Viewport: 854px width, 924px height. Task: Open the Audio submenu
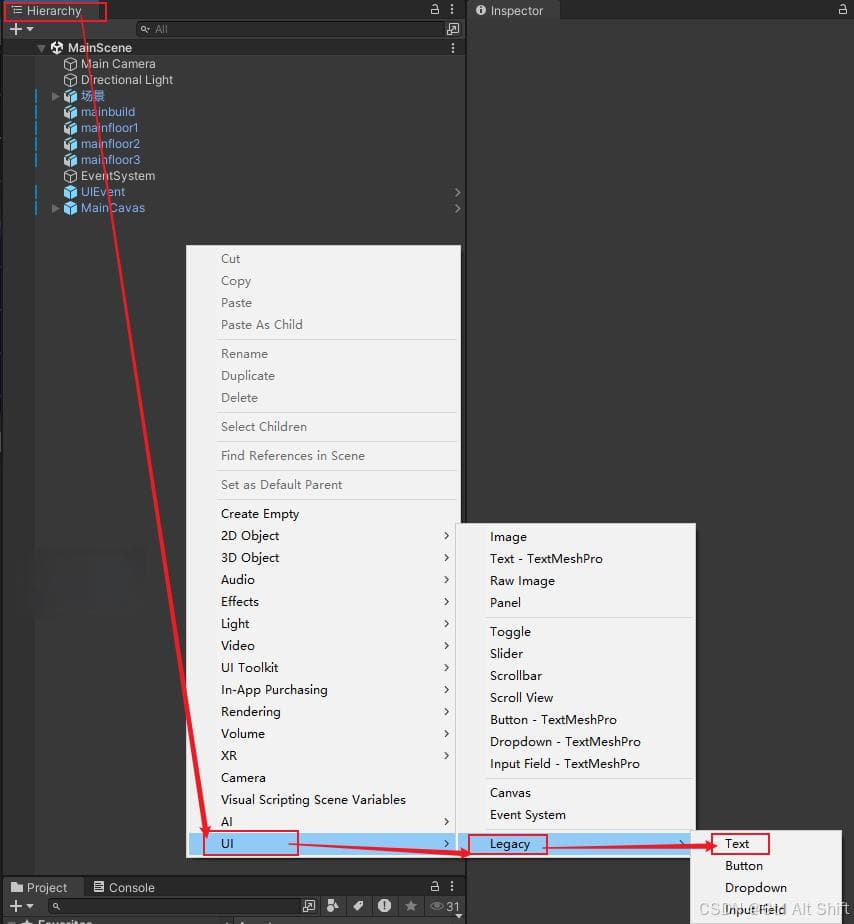pyautogui.click(x=322, y=579)
